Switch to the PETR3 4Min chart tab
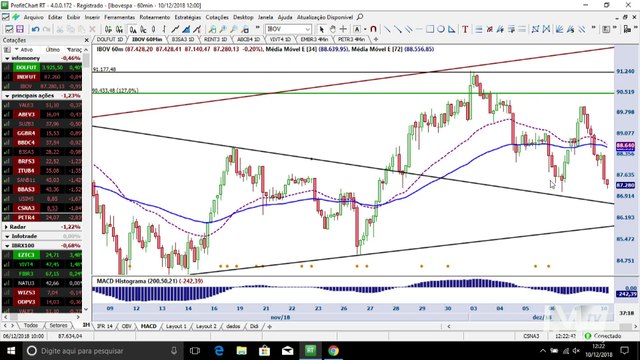Screen dimensions: 640x360 click(x=351, y=39)
